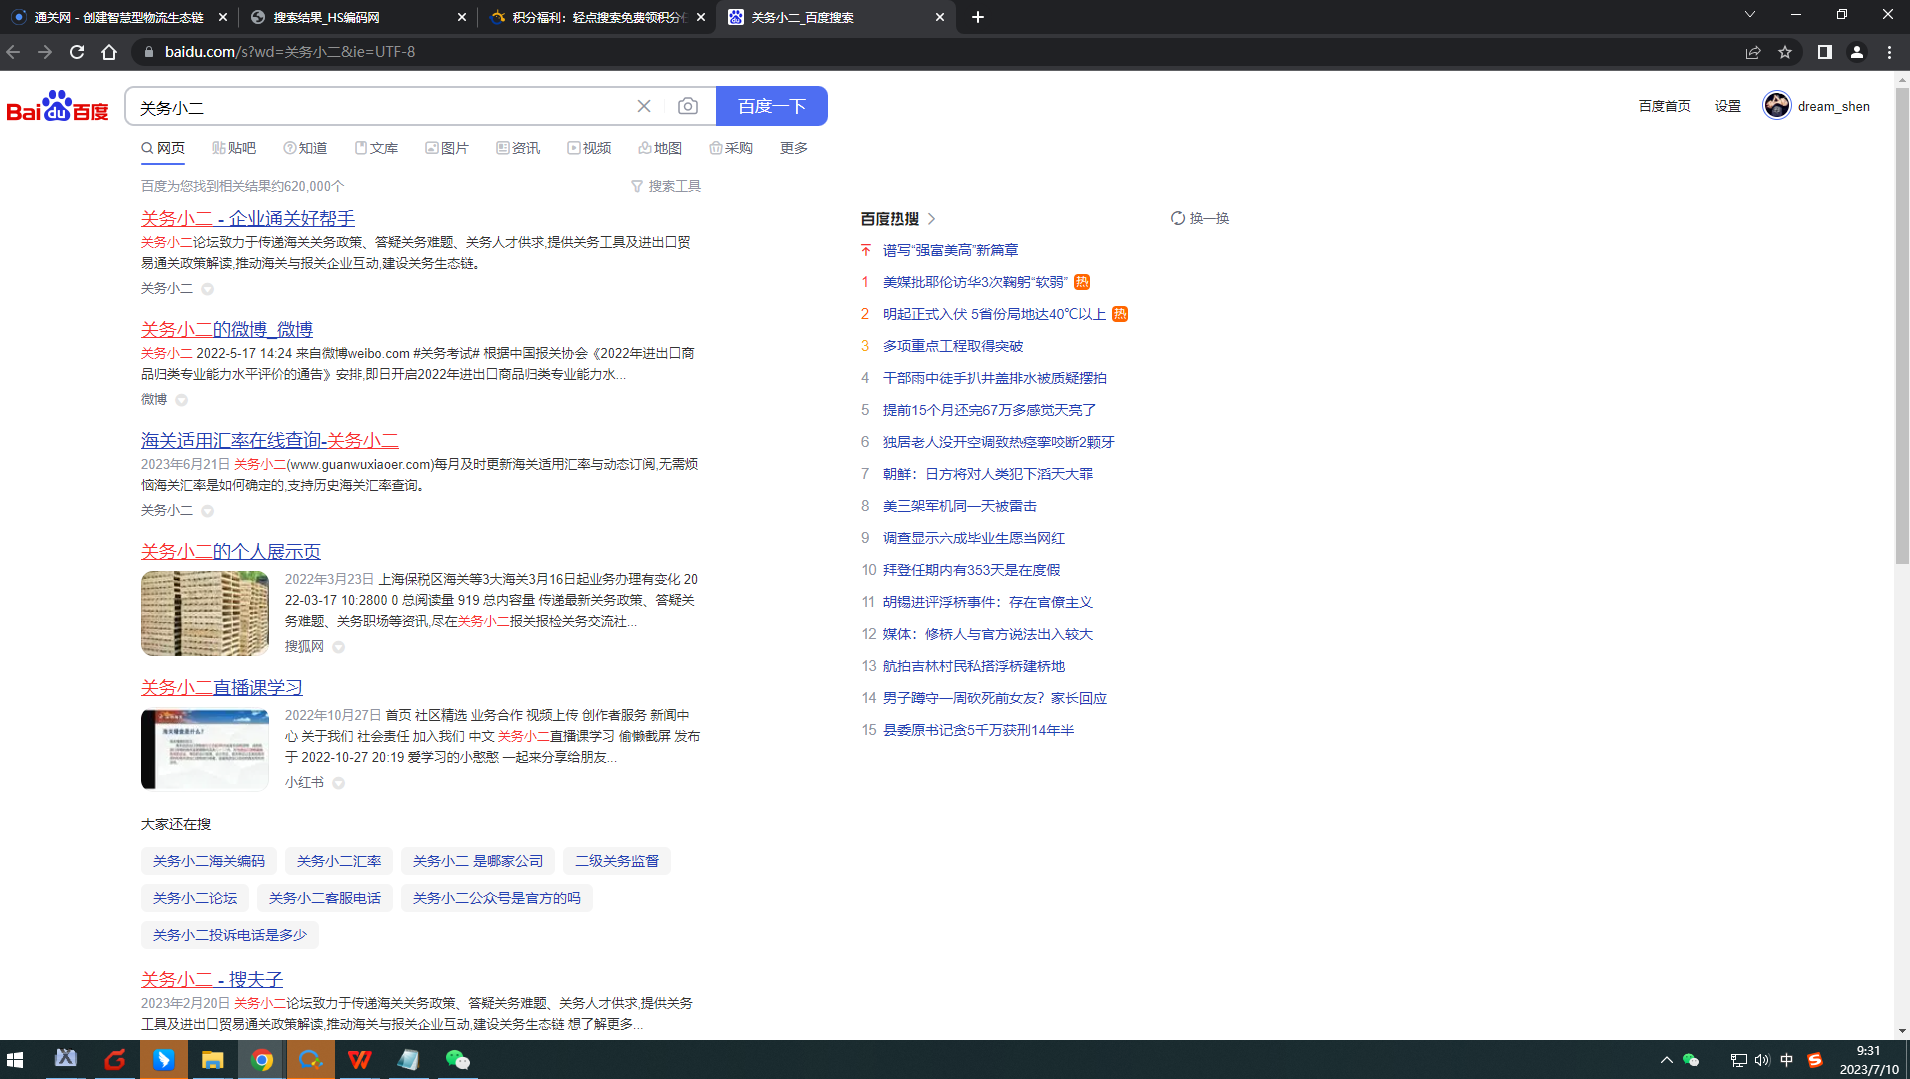Click the 小红书 result thumbnail
1910x1079 pixels.
[x=205, y=749]
